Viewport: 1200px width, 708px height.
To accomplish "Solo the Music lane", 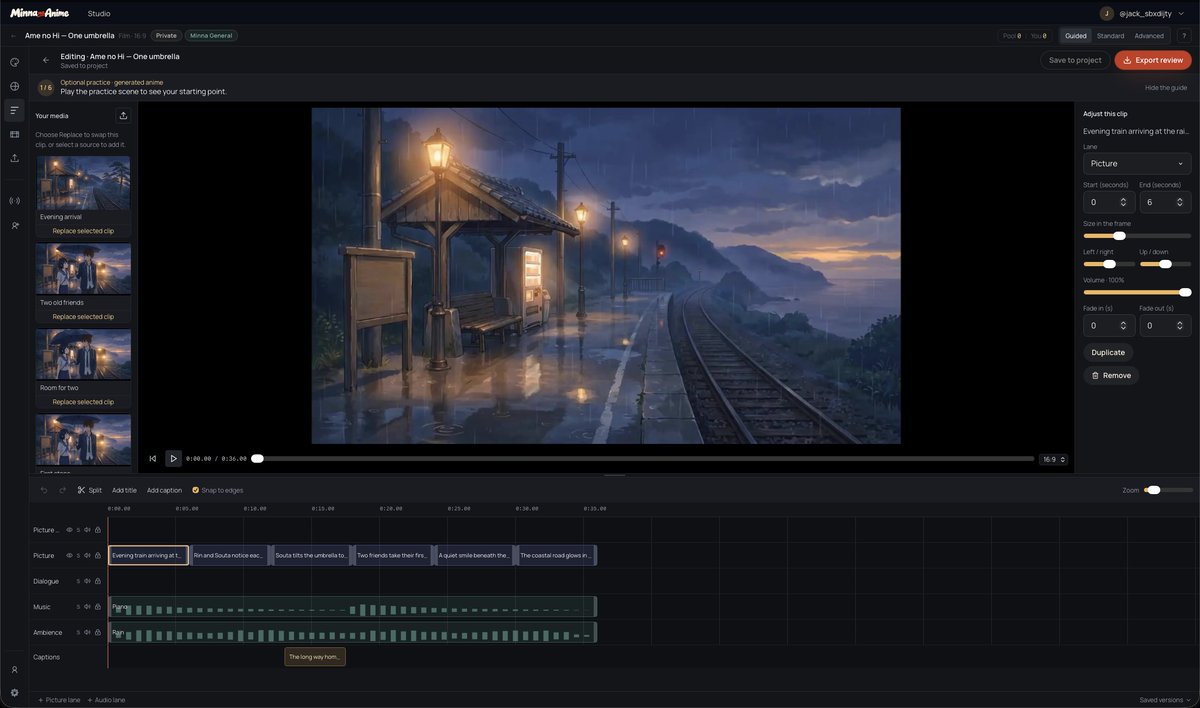I will click(x=78, y=607).
